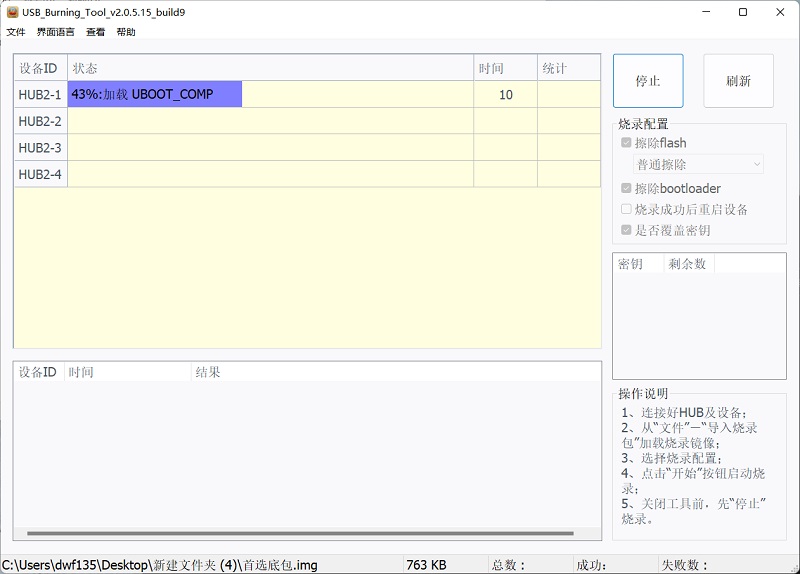The height and width of the screenshot is (574, 800).
Task: Minimize the USB Burning Tool window
Action: click(706, 12)
